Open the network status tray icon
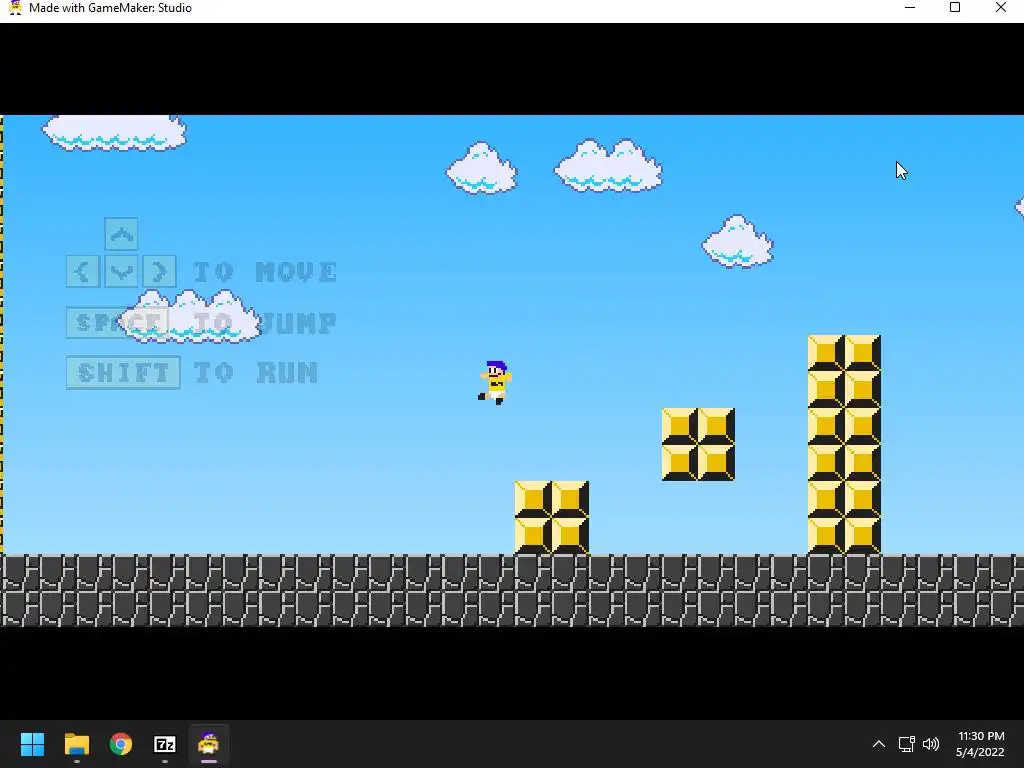 point(906,744)
